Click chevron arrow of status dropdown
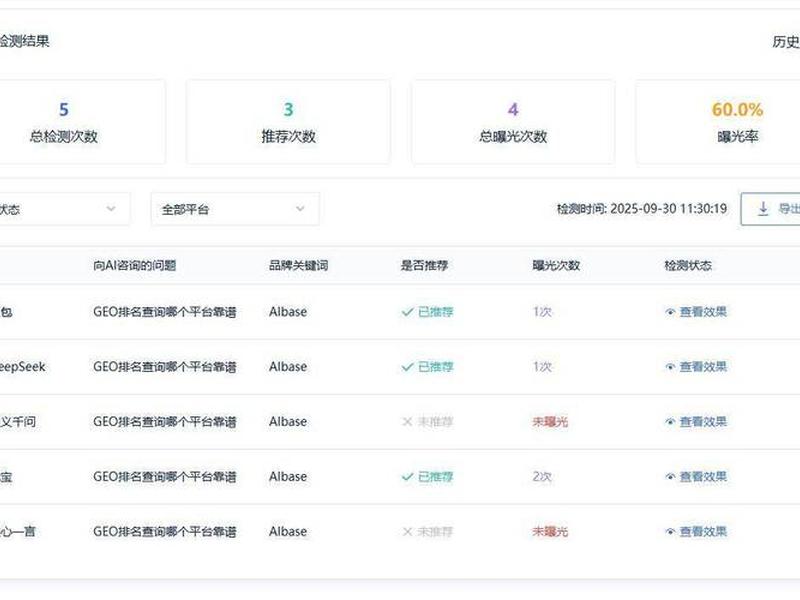The image size is (800, 600). [x=111, y=209]
